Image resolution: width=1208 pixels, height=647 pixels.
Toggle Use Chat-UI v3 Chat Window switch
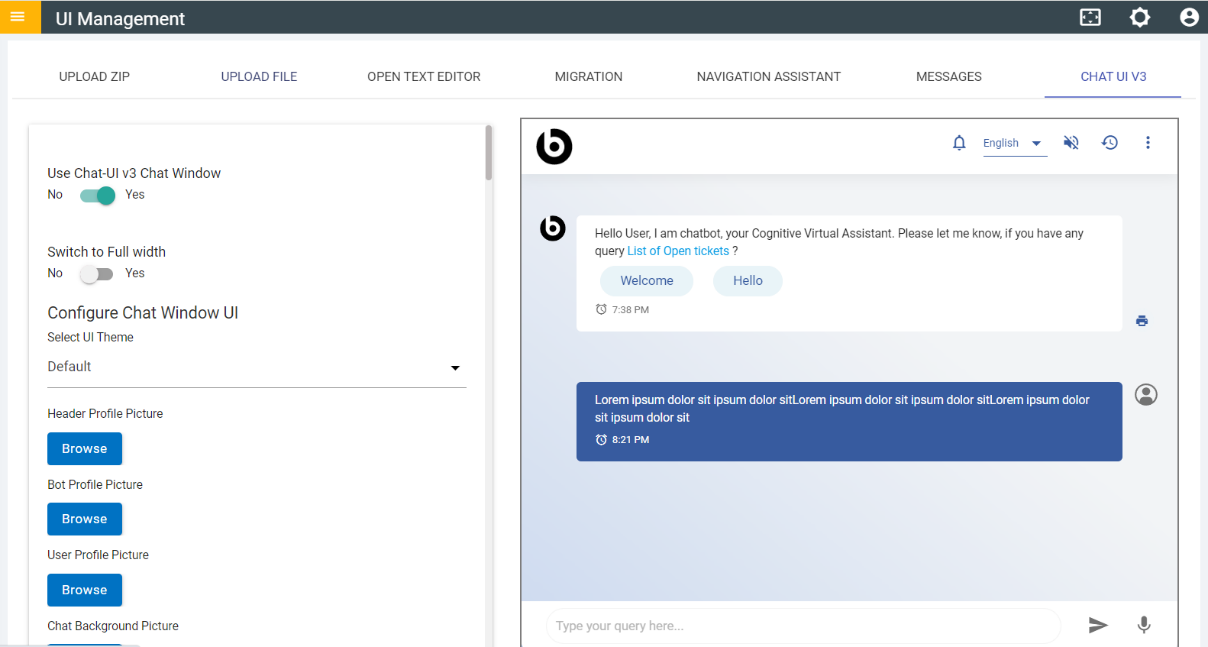pyautogui.click(x=98, y=195)
